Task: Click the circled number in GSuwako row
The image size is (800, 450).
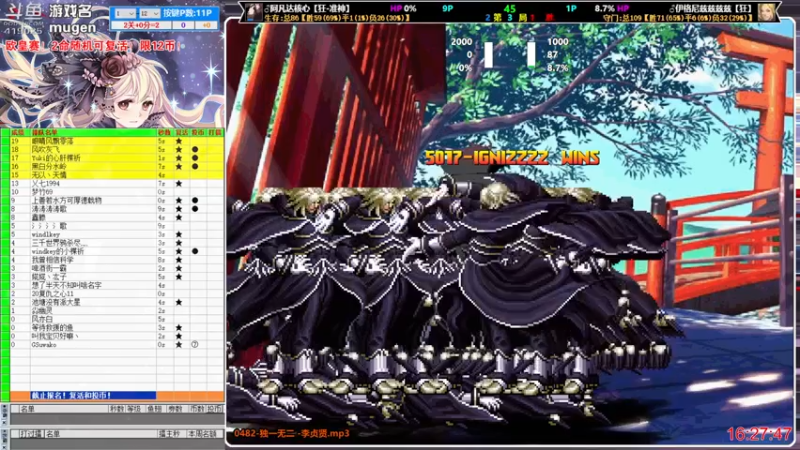Action: point(195,344)
